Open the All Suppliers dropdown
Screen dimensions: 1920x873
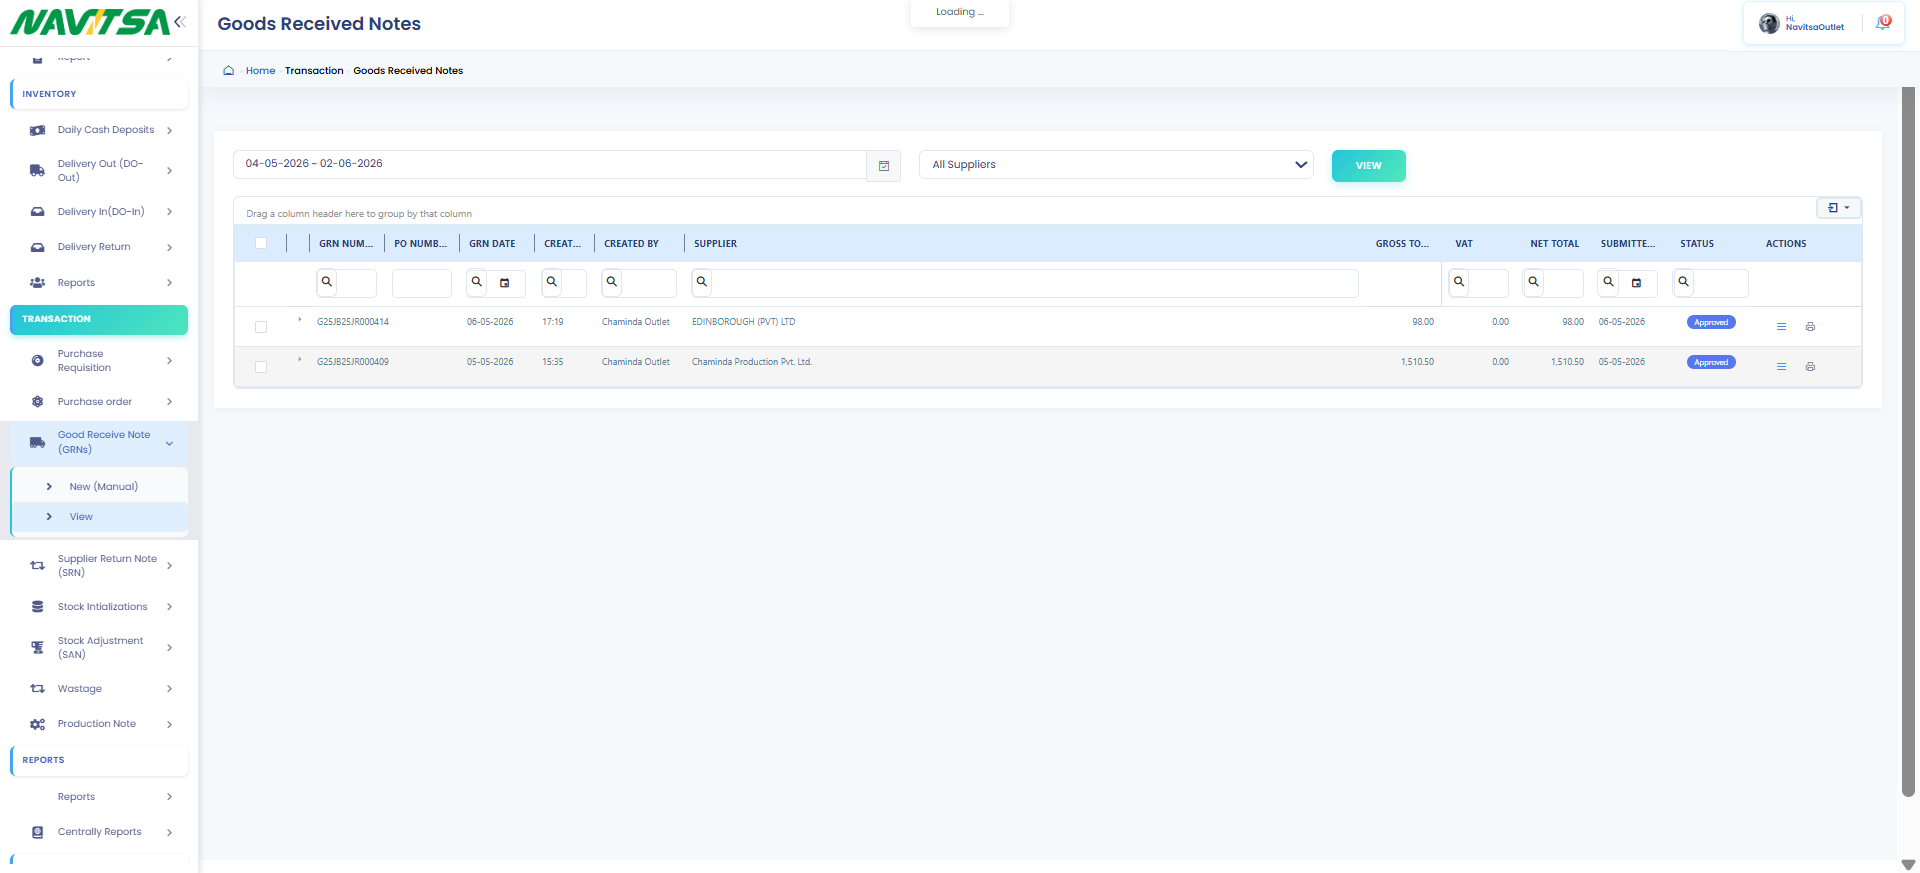pyautogui.click(x=1116, y=165)
